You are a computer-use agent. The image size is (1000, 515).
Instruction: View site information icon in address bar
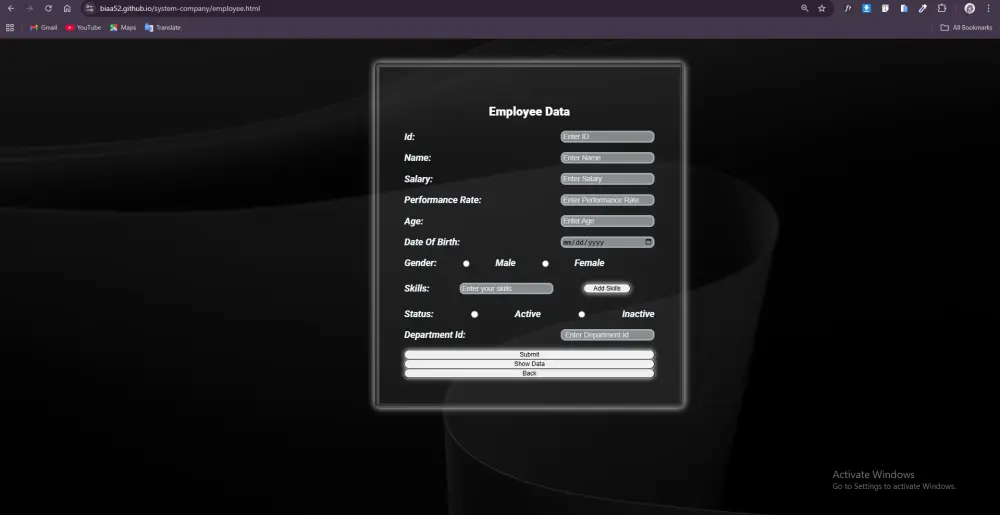coord(89,8)
